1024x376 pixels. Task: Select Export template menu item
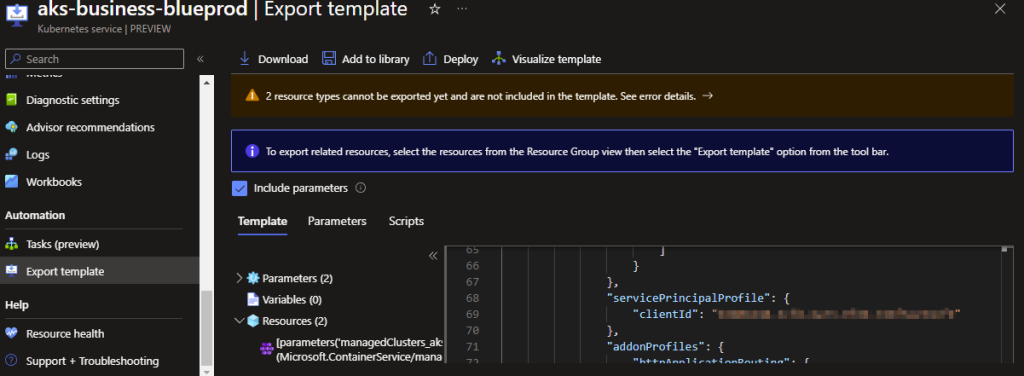[99, 272]
